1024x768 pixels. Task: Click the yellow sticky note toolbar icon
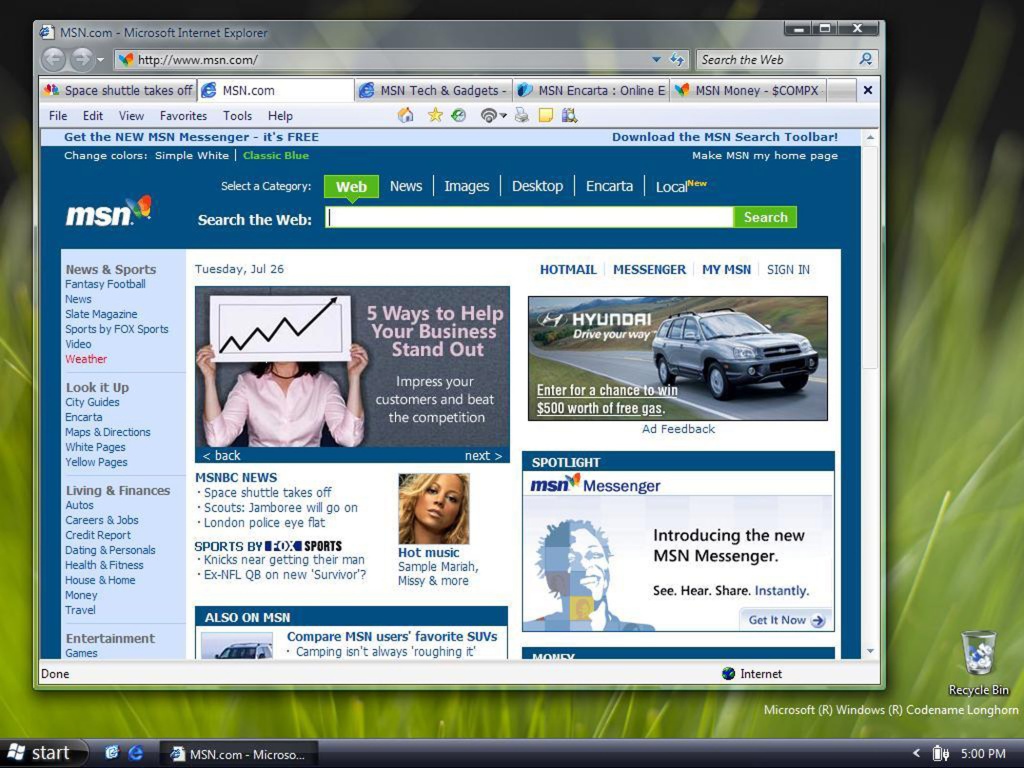pyautogui.click(x=545, y=116)
